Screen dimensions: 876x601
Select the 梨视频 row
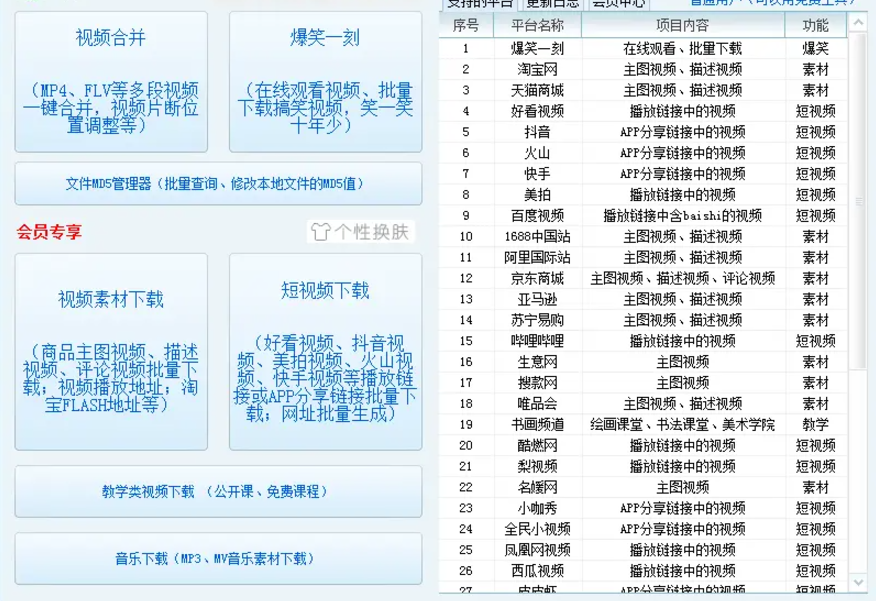(643, 466)
